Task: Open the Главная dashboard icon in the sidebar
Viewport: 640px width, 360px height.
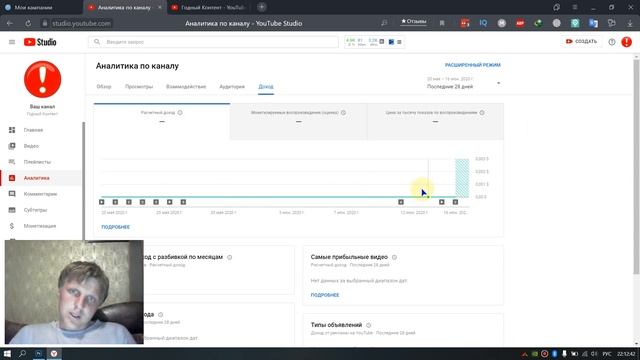Action: (12, 130)
